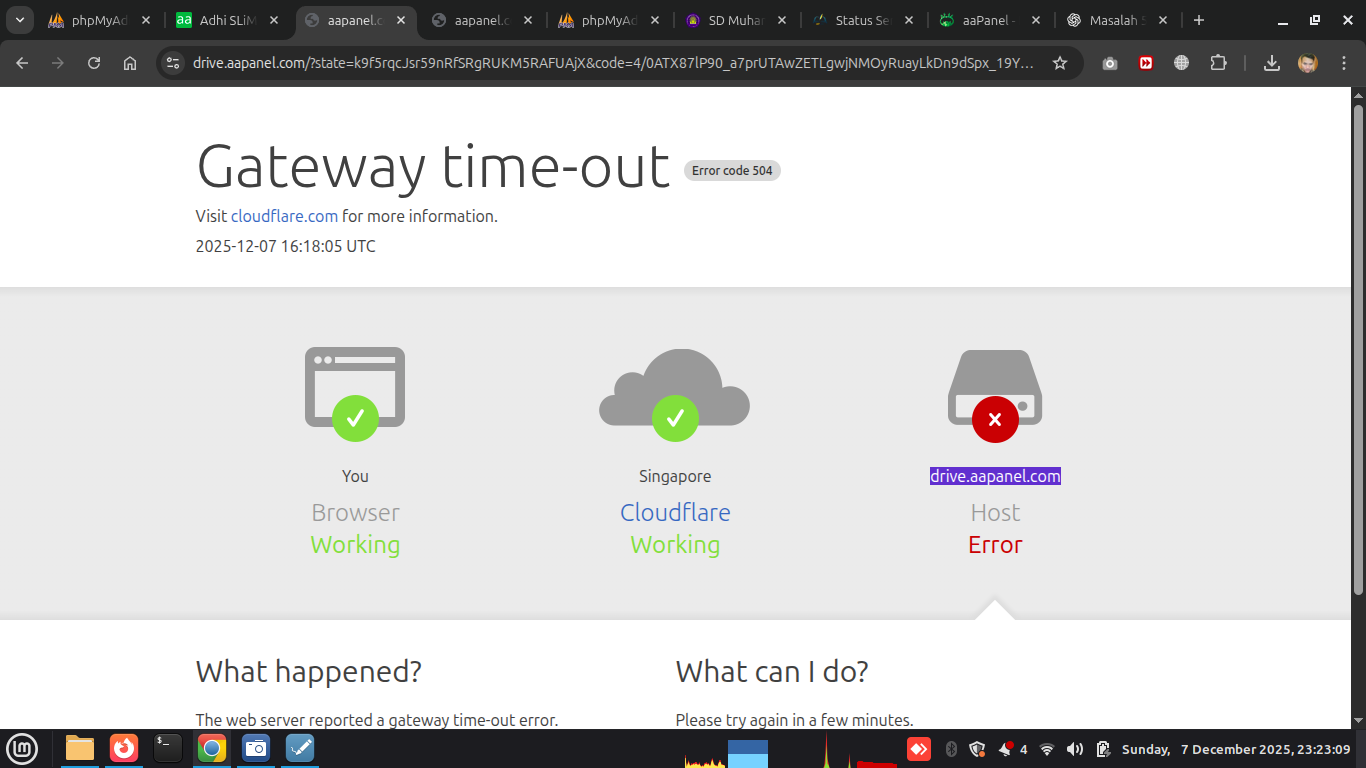
Task: Switch to Chrome in the taskbar
Action: pyautogui.click(x=212, y=748)
